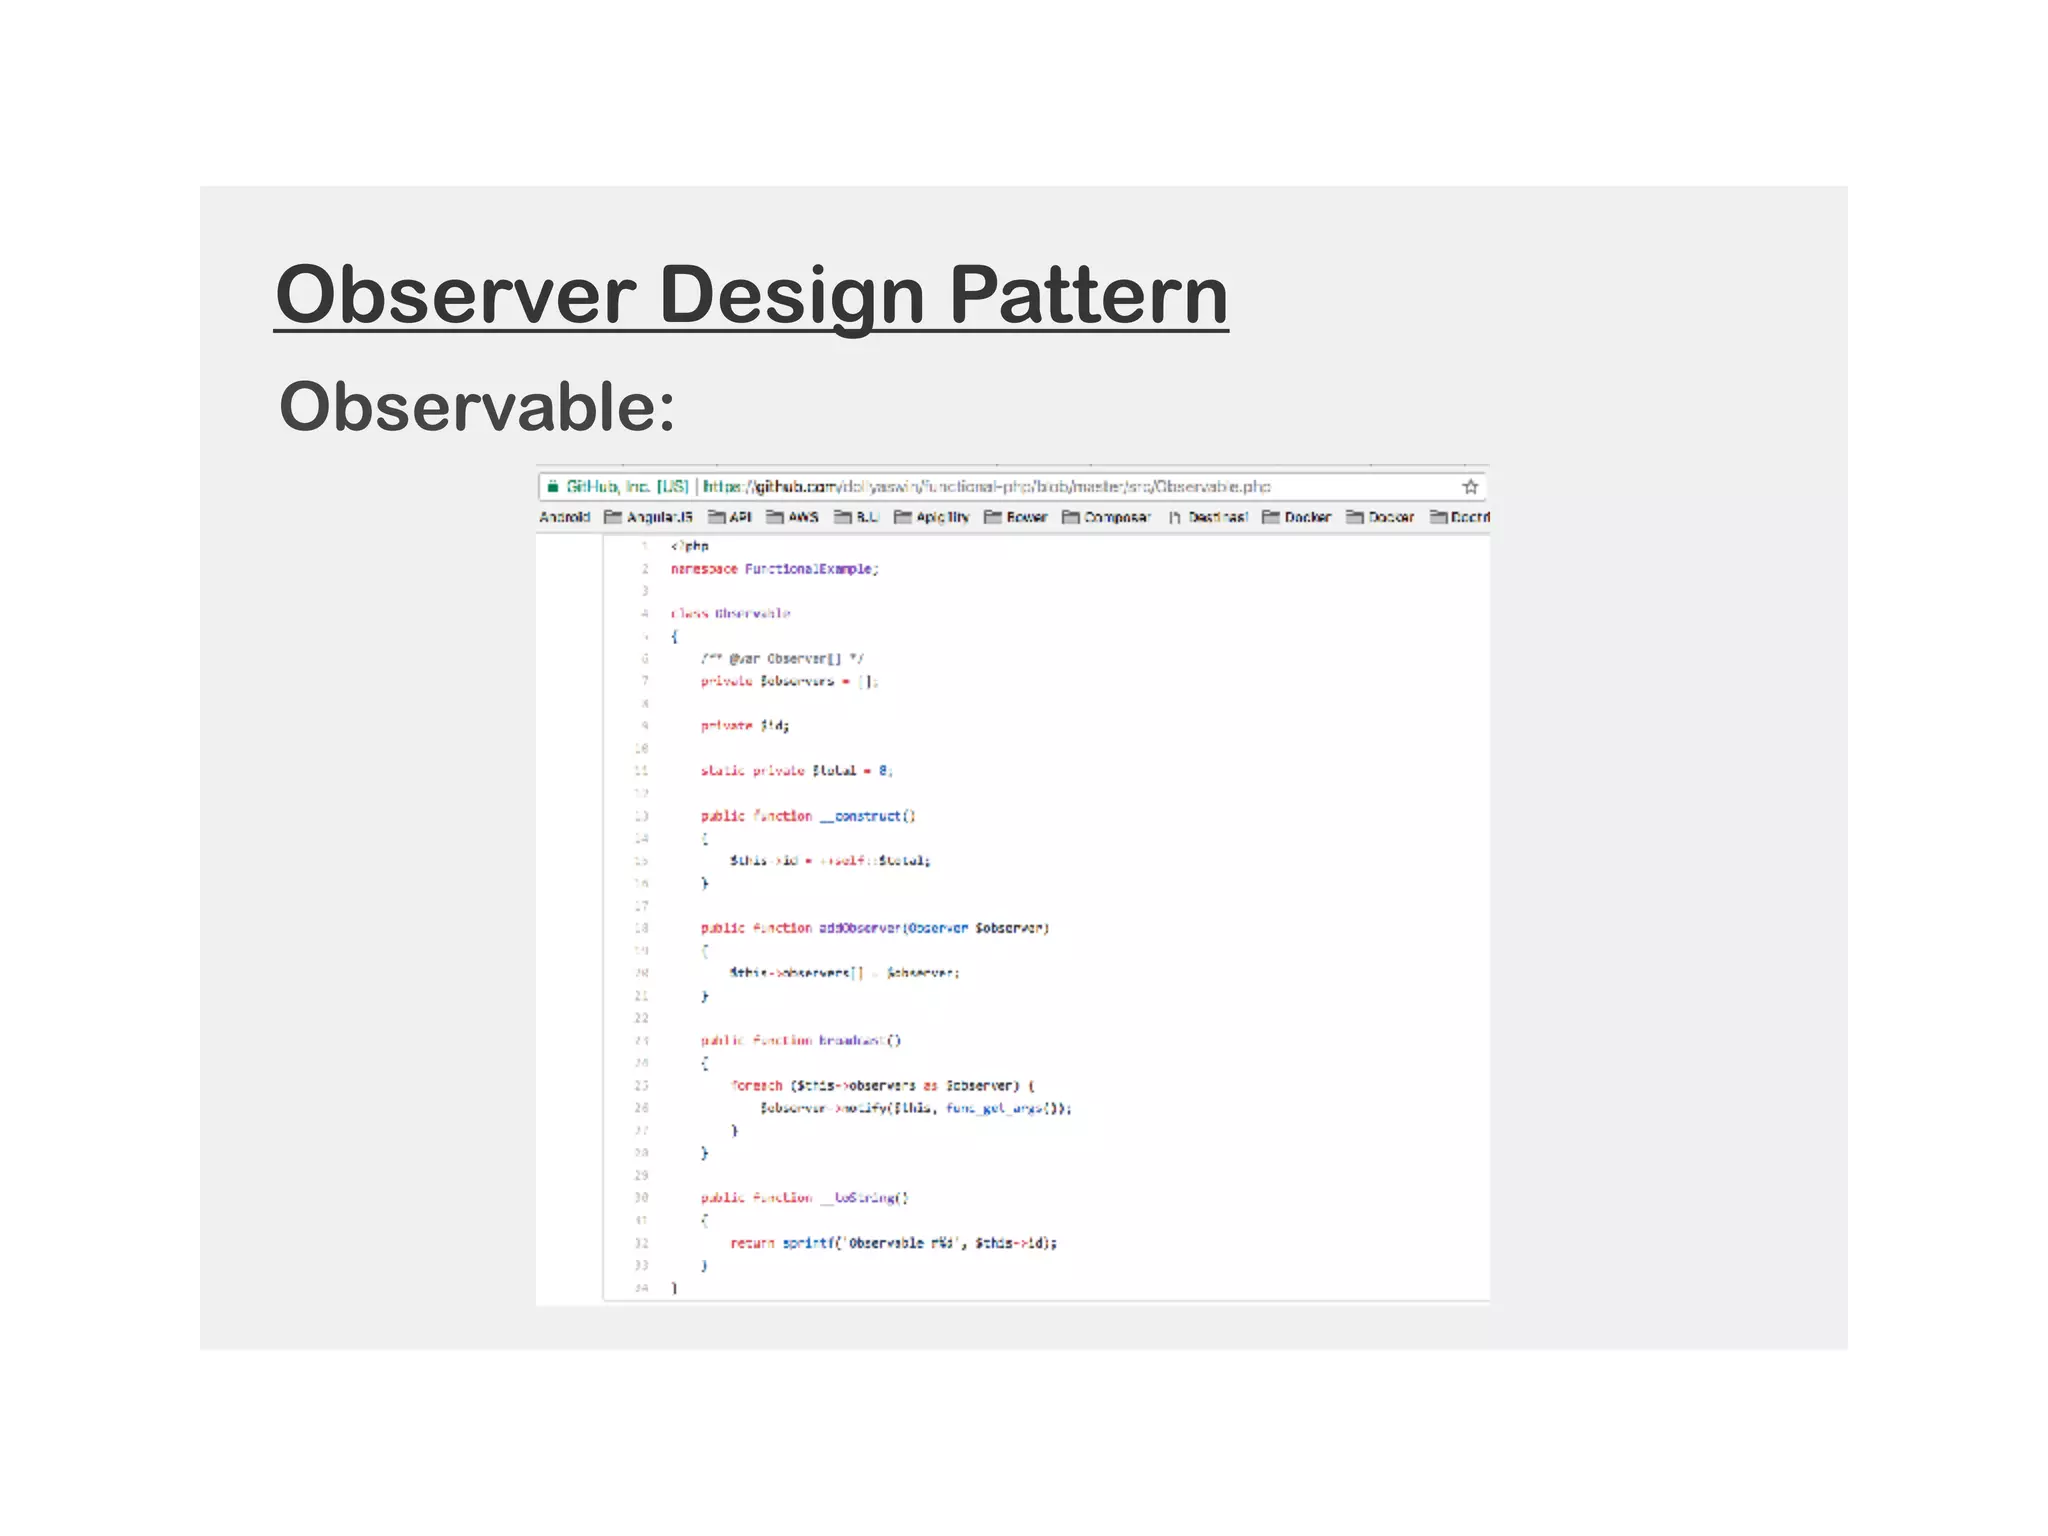2048x1536 pixels.
Task: Click '$this->id = ++self::$total;' line
Action: tap(830, 860)
